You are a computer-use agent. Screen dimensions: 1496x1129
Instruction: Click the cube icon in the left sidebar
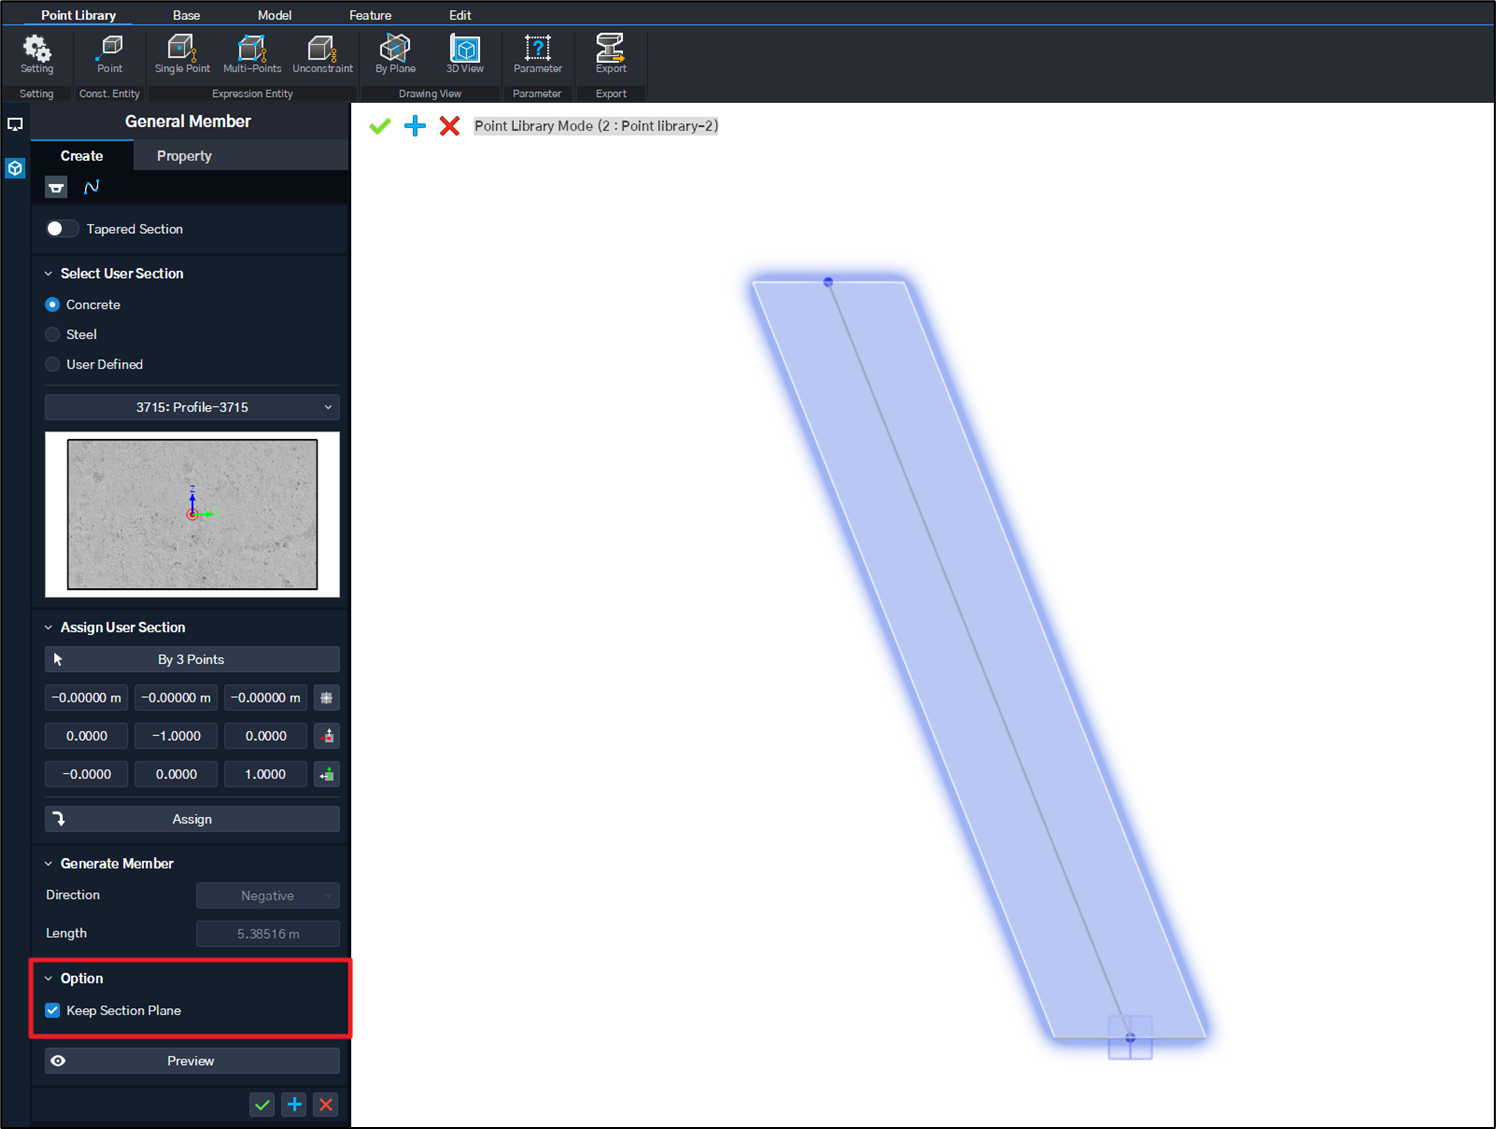click(15, 168)
